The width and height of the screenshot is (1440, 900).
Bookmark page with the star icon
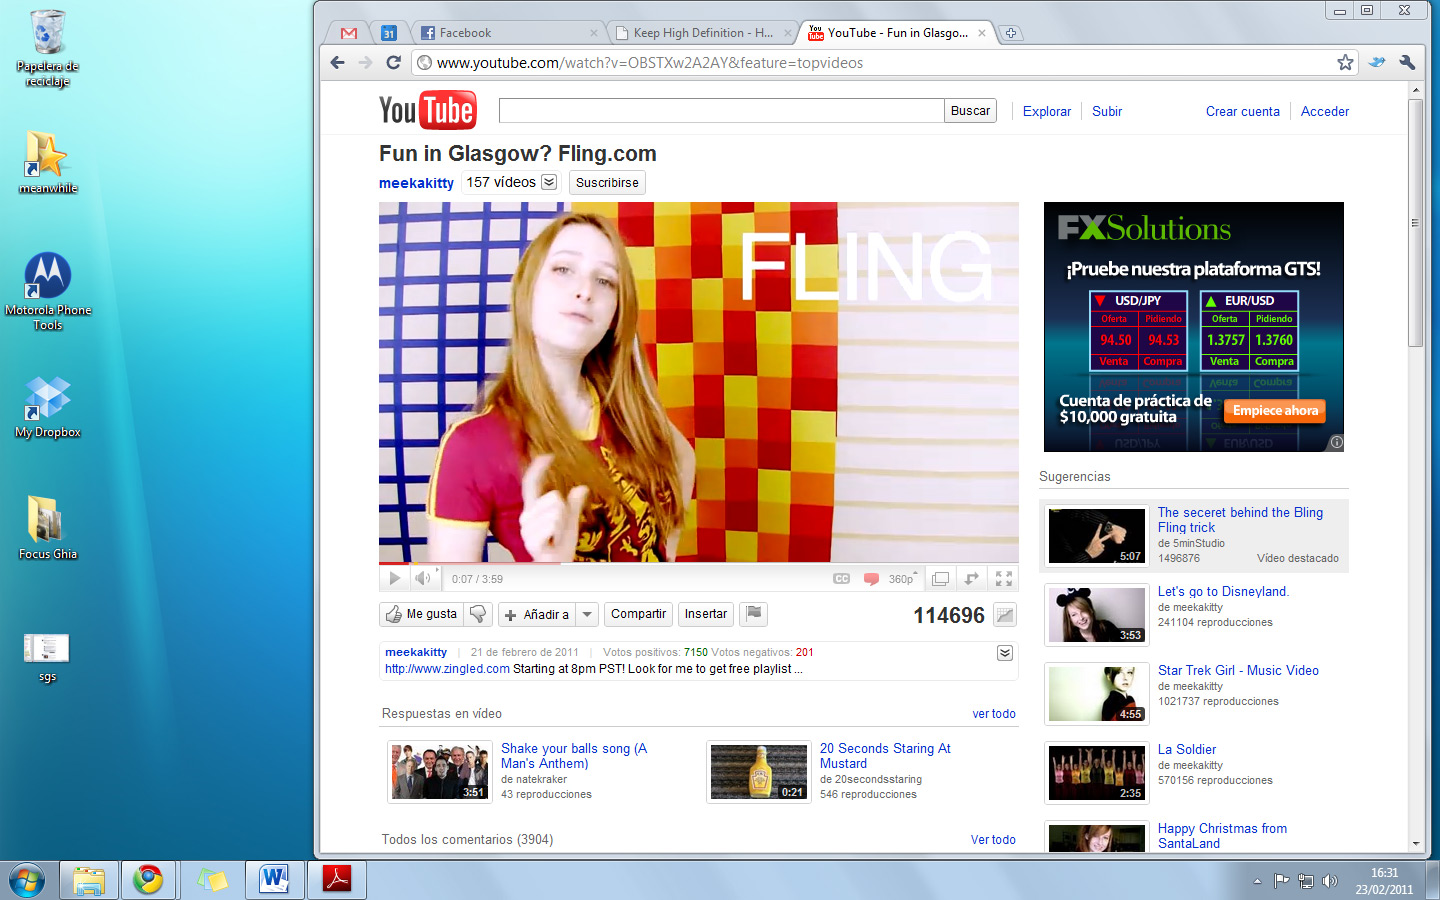point(1345,62)
